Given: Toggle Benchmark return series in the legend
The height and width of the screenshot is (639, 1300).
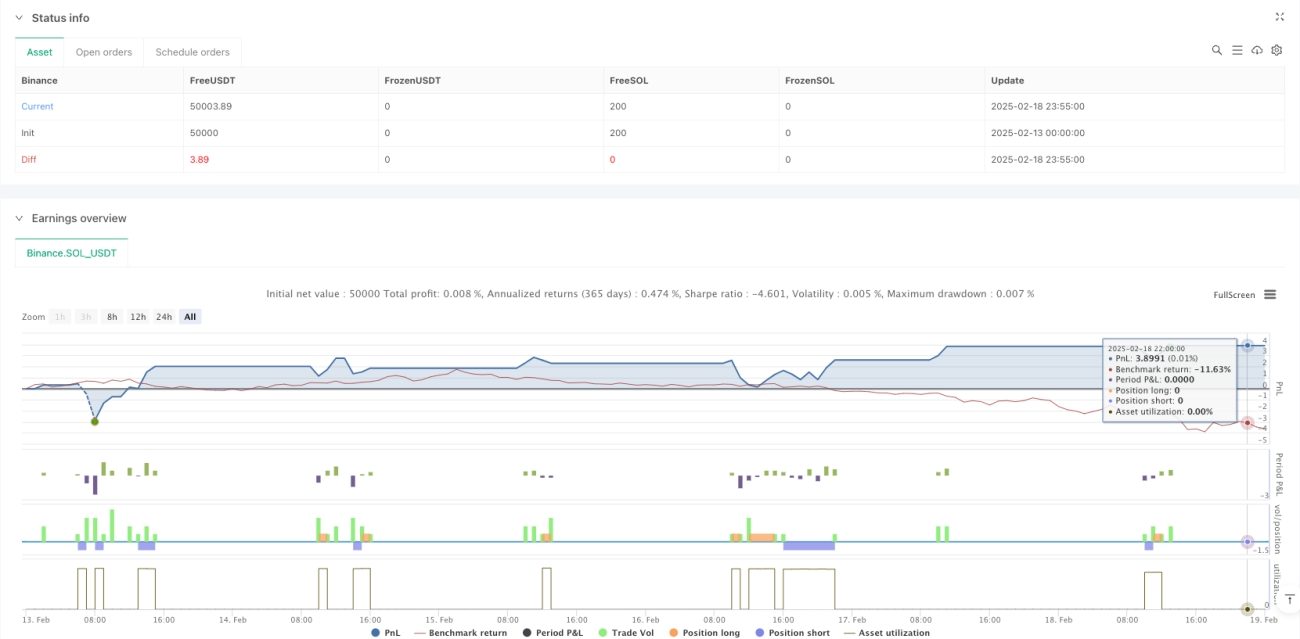Looking at the screenshot, I should pos(461,632).
